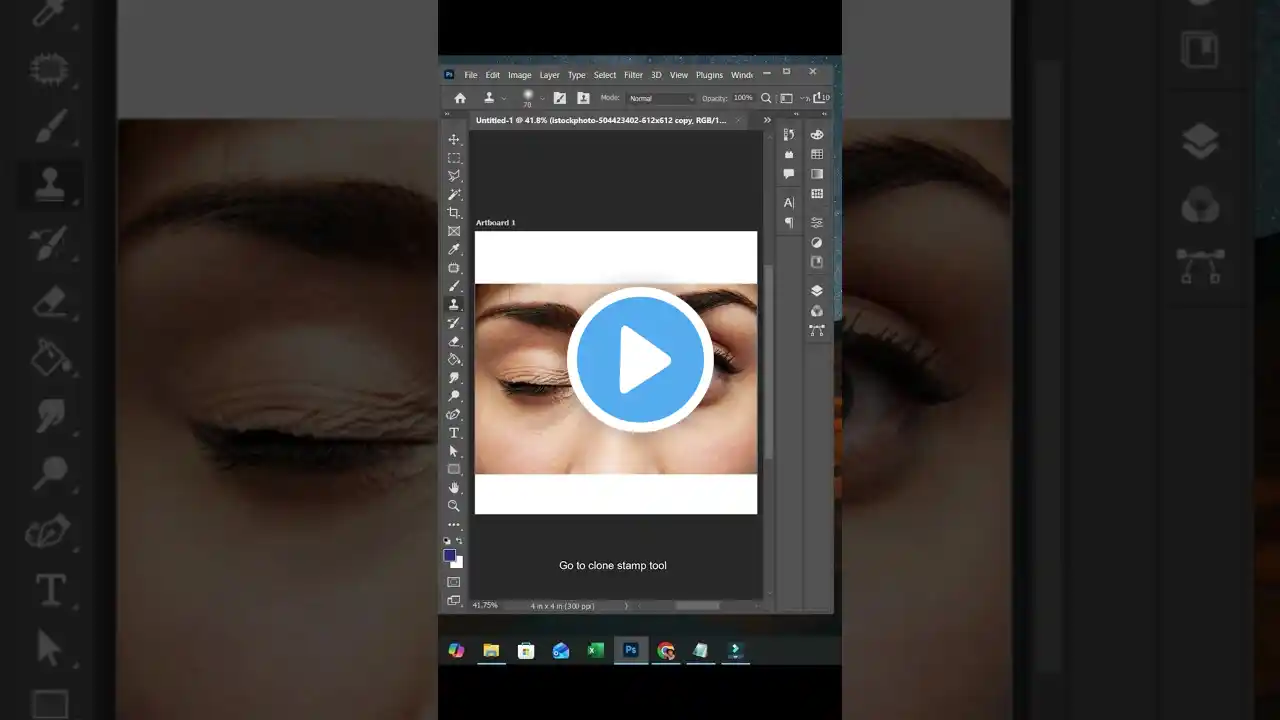Select the Paint Bucket tool
This screenshot has height=720, width=1280.
tap(454, 359)
